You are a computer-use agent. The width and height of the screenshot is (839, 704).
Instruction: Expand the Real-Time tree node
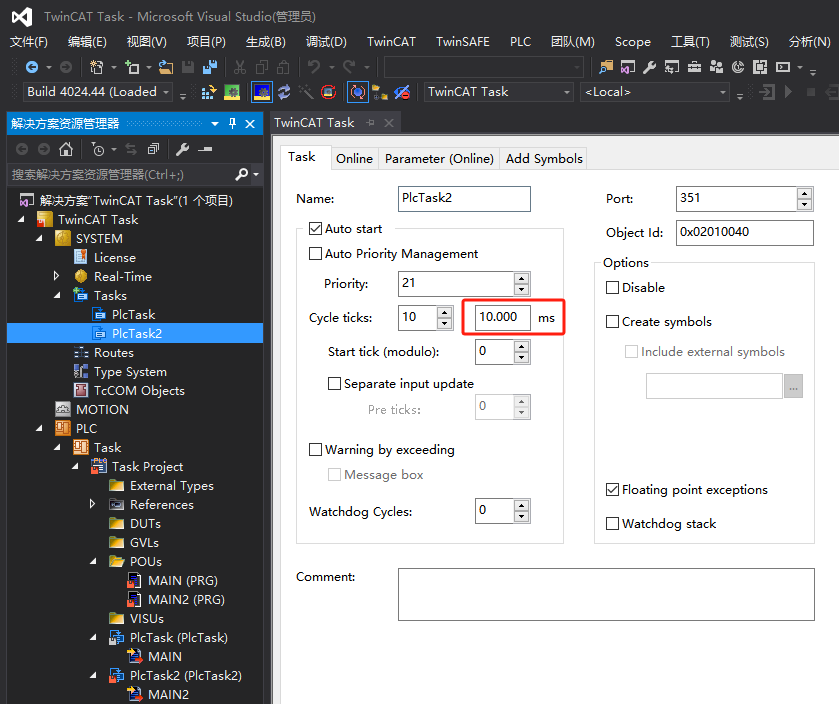click(57, 276)
